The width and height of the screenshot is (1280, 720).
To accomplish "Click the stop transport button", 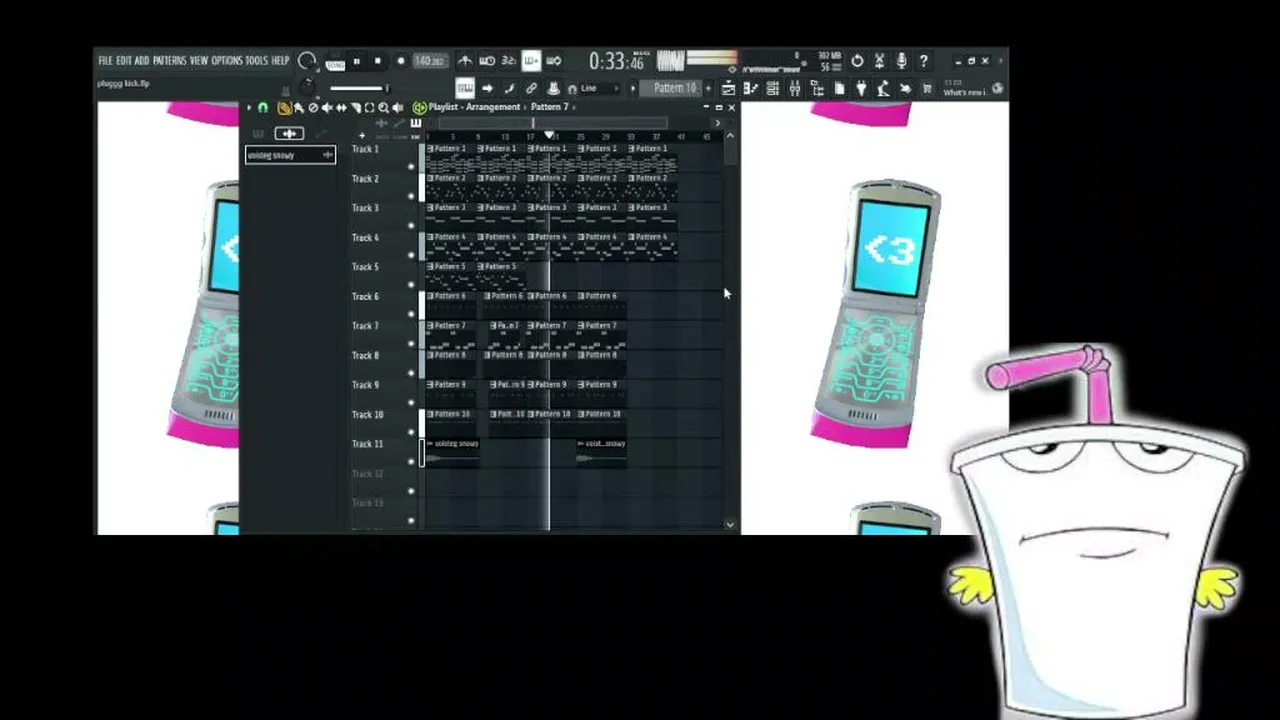I will pos(378,61).
